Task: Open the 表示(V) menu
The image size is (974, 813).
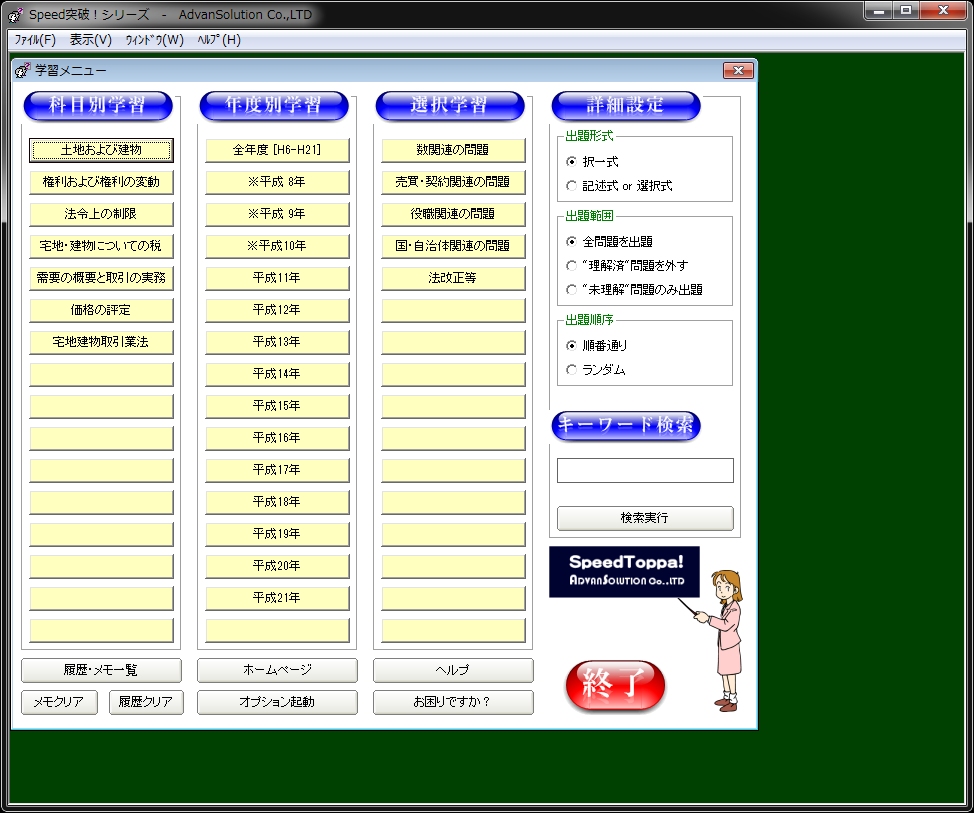Action: pyautogui.click(x=91, y=40)
